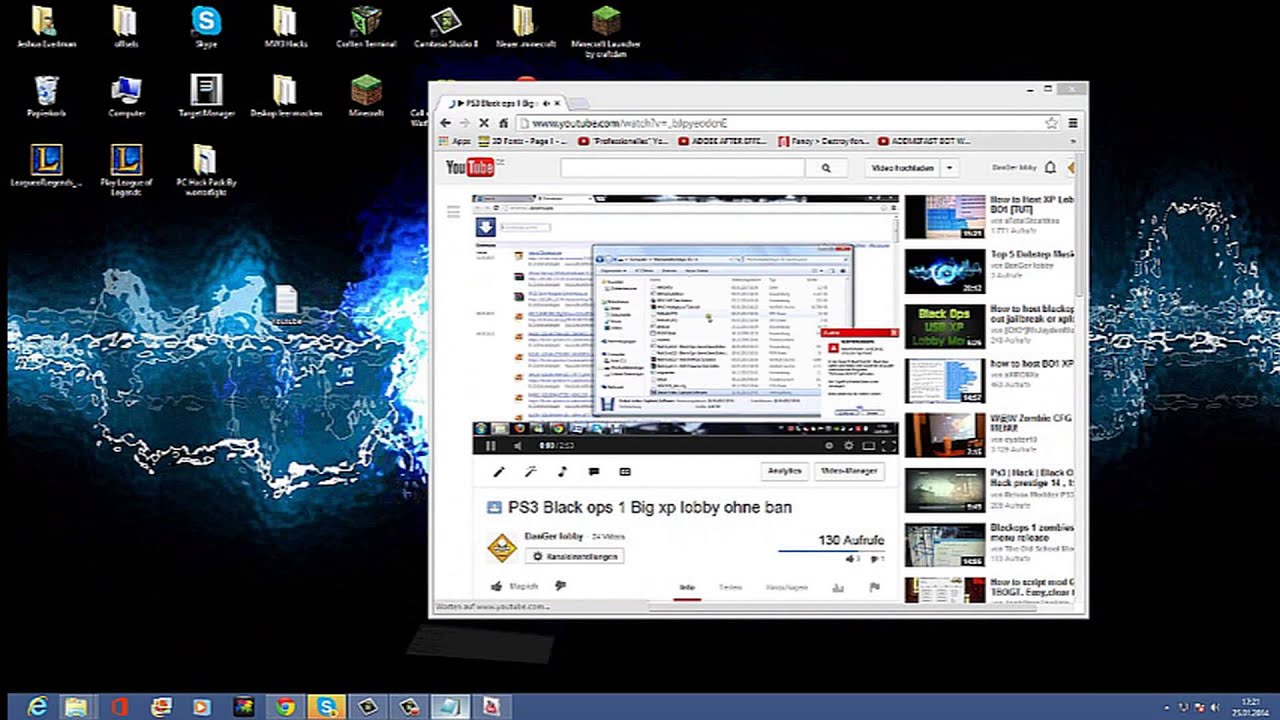
Task: Dislike the video with thumbs down
Action: coord(560,587)
